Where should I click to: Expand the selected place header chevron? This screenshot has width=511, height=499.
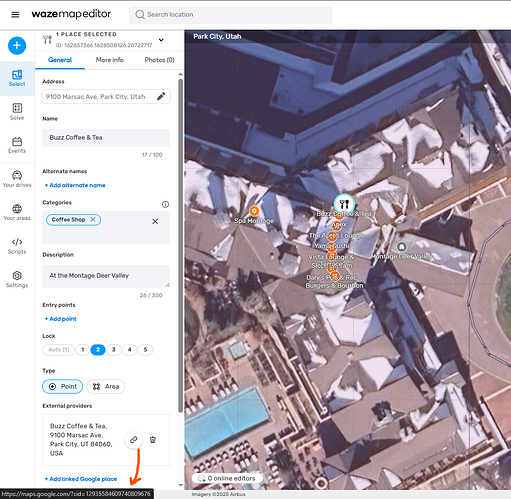(161, 40)
